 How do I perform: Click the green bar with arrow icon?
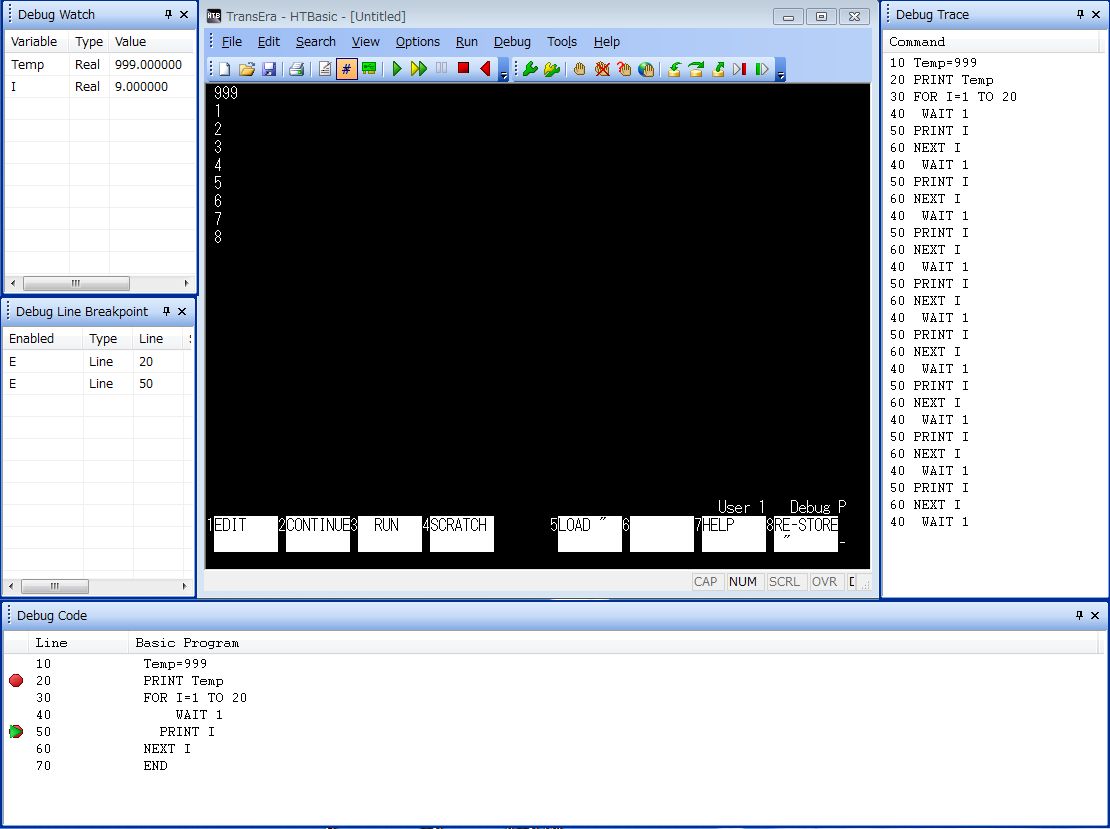(x=762, y=69)
